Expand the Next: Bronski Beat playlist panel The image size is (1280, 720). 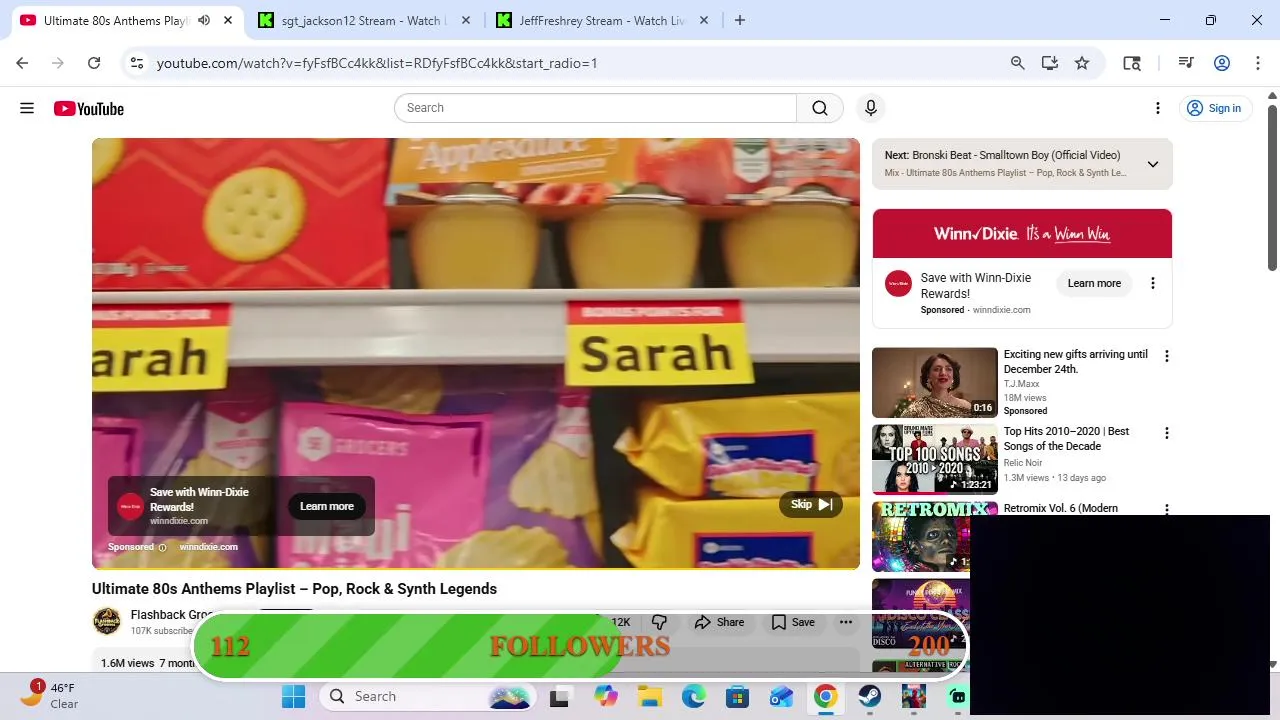pyautogui.click(x=1152, y=164)
